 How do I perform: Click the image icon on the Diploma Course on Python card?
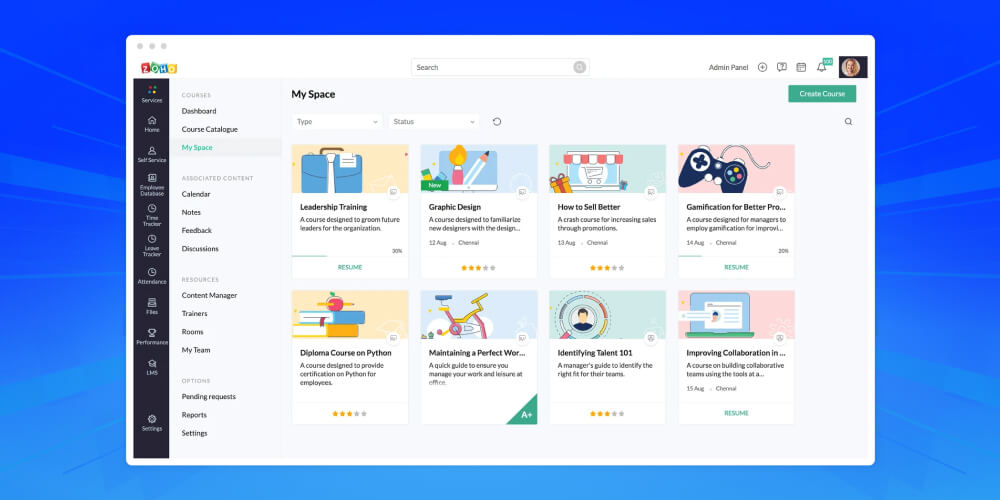[393, 338]
